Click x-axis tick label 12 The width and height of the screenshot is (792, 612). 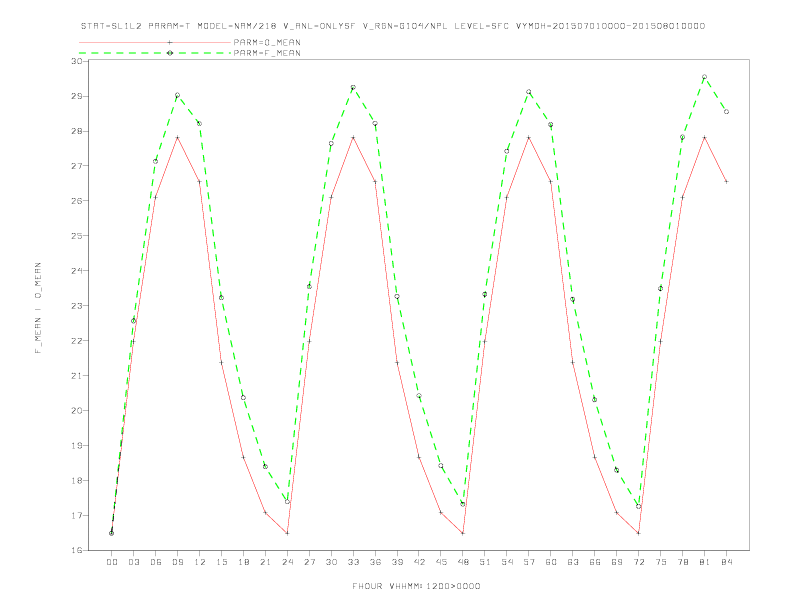200,562
